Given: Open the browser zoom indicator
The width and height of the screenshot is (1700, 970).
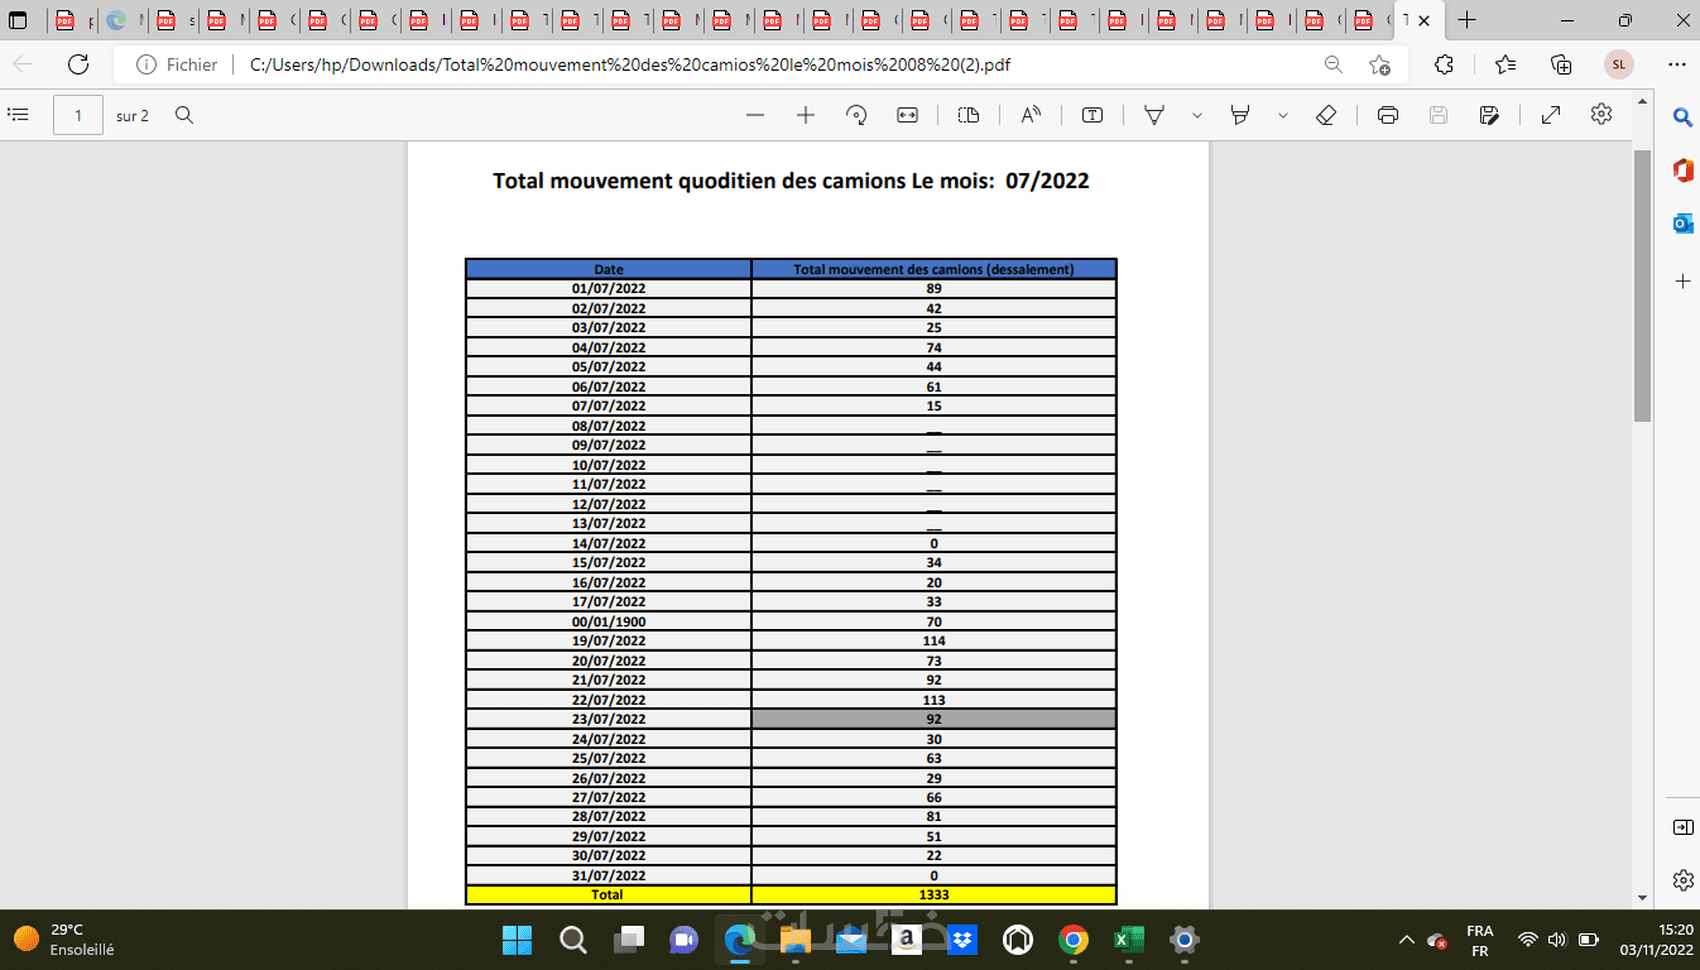Looking at the screenshot, I should click(1333, 65).
